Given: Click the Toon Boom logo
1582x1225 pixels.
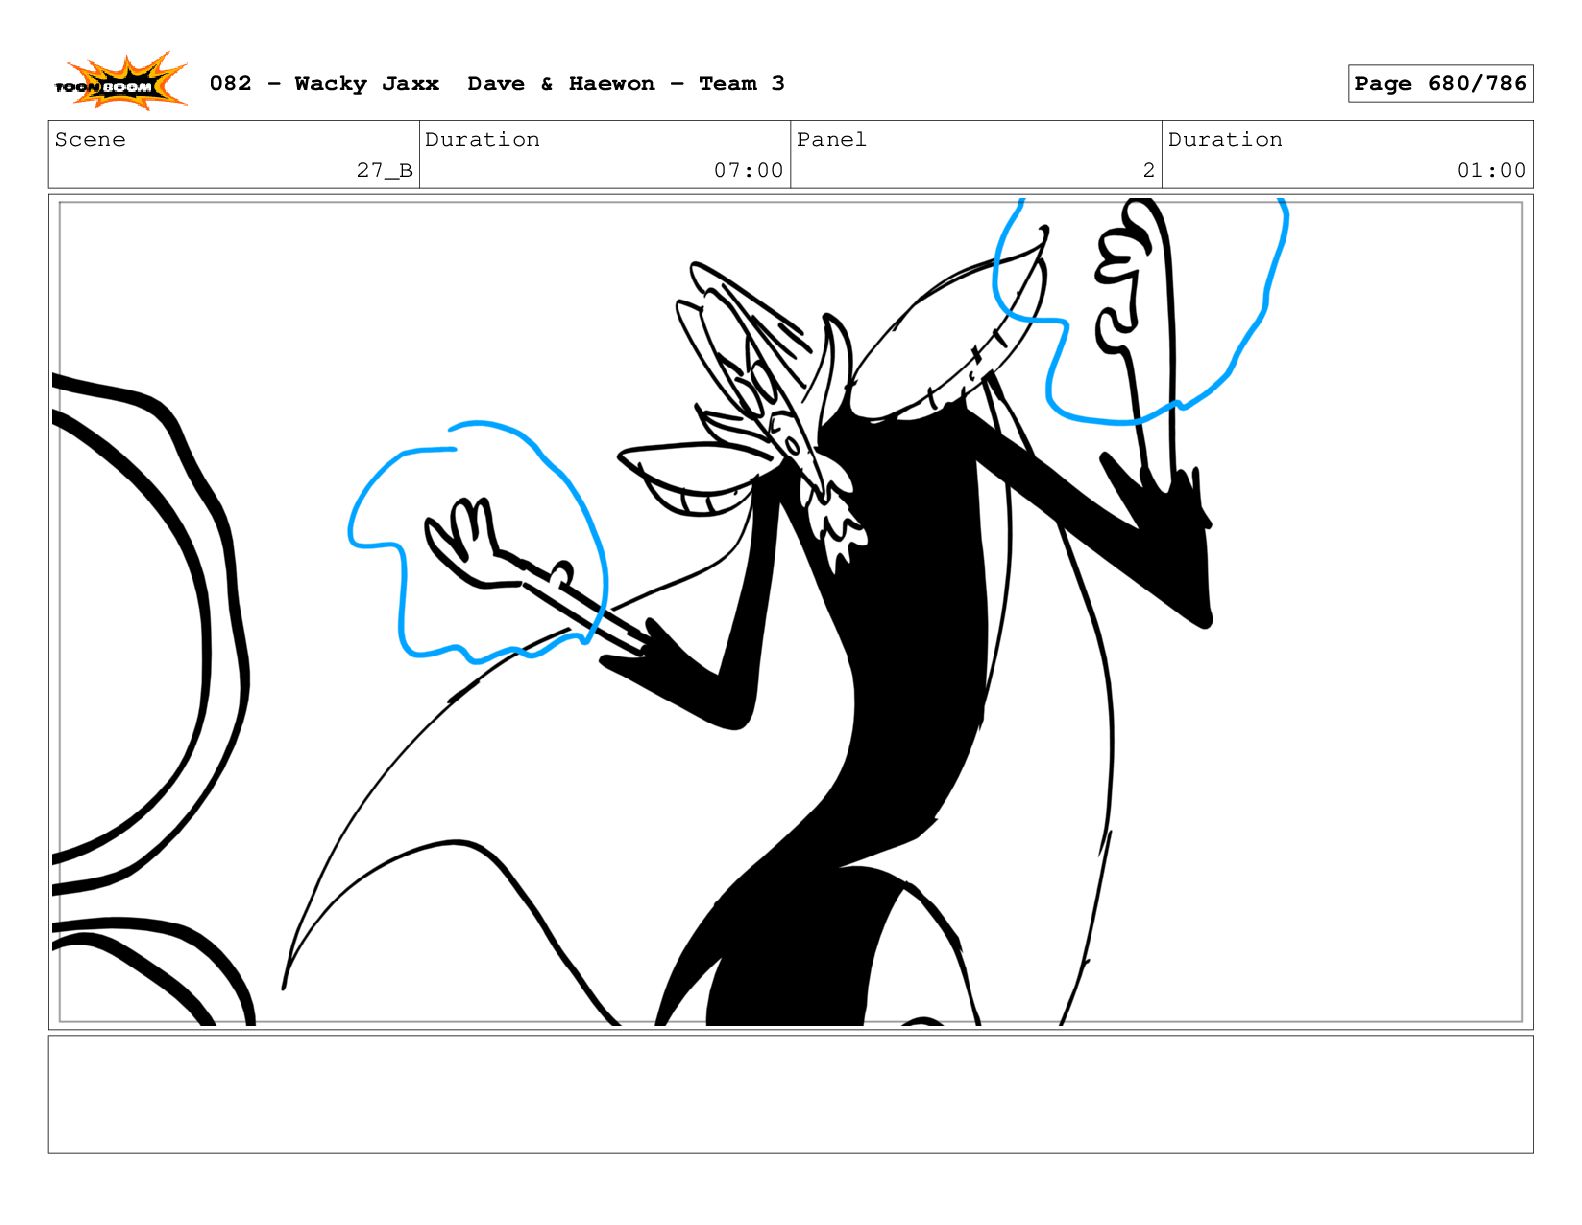Looking at the screenshot, I should (x=120, y=83).
